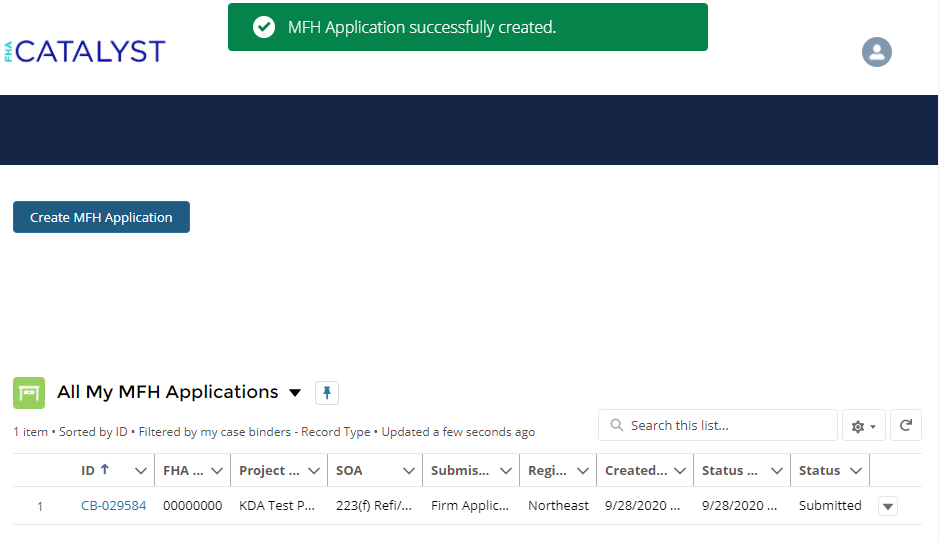This screenshot has height=542, width=939.
Task: Click the FHA Catalyst logo
Action: [x=85, y=52]
